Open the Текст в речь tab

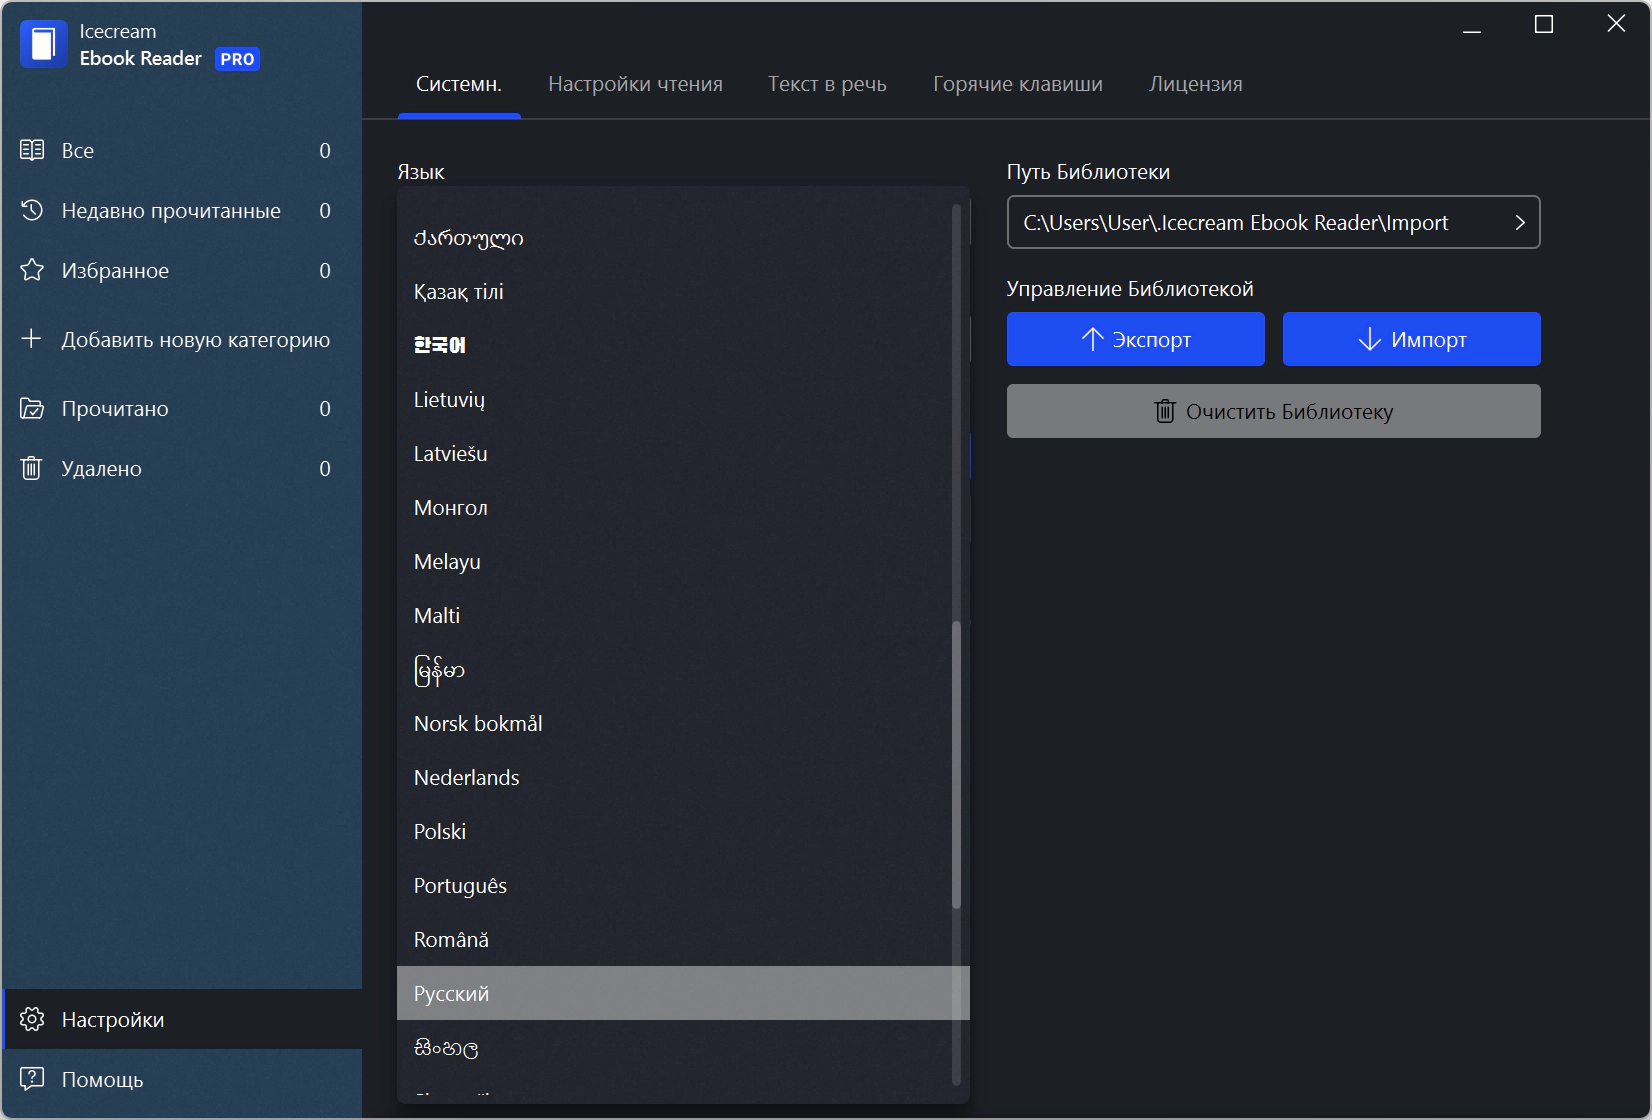click(827, 84)
